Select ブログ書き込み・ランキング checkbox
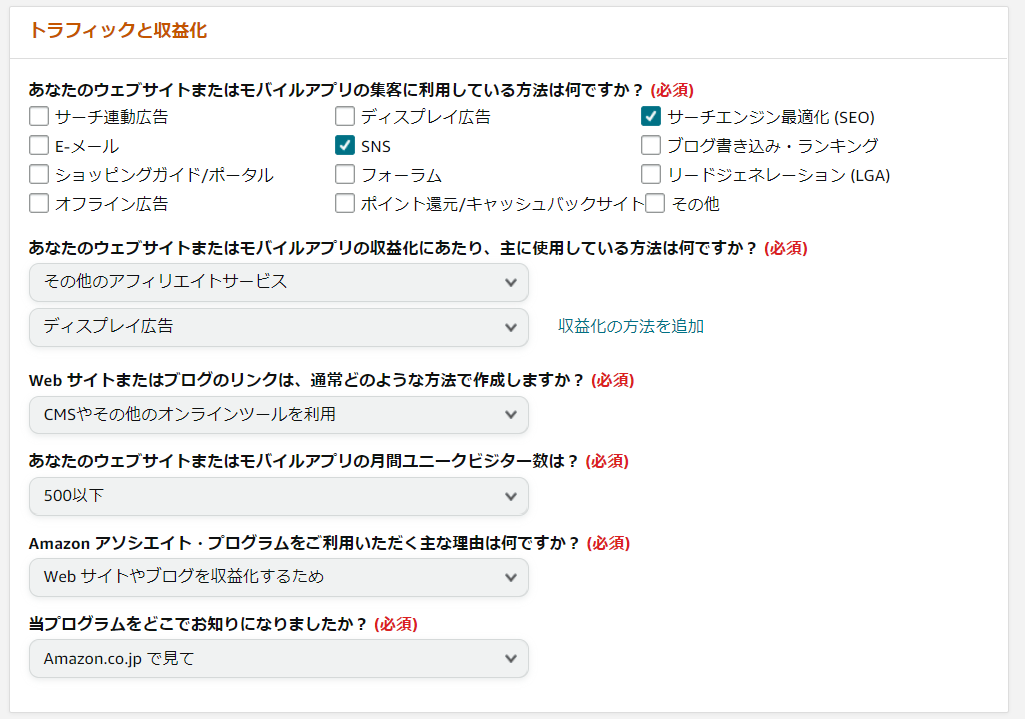Image resolution: width=1025 pixels, height=719 pixels. tap(651, 146)
